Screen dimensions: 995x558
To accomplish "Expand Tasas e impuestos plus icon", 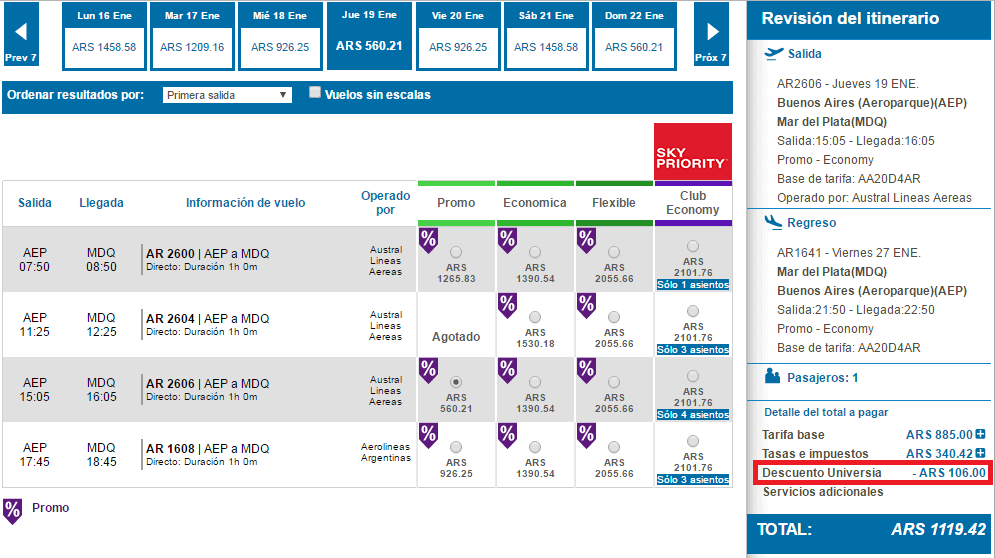I will [980, 453].
